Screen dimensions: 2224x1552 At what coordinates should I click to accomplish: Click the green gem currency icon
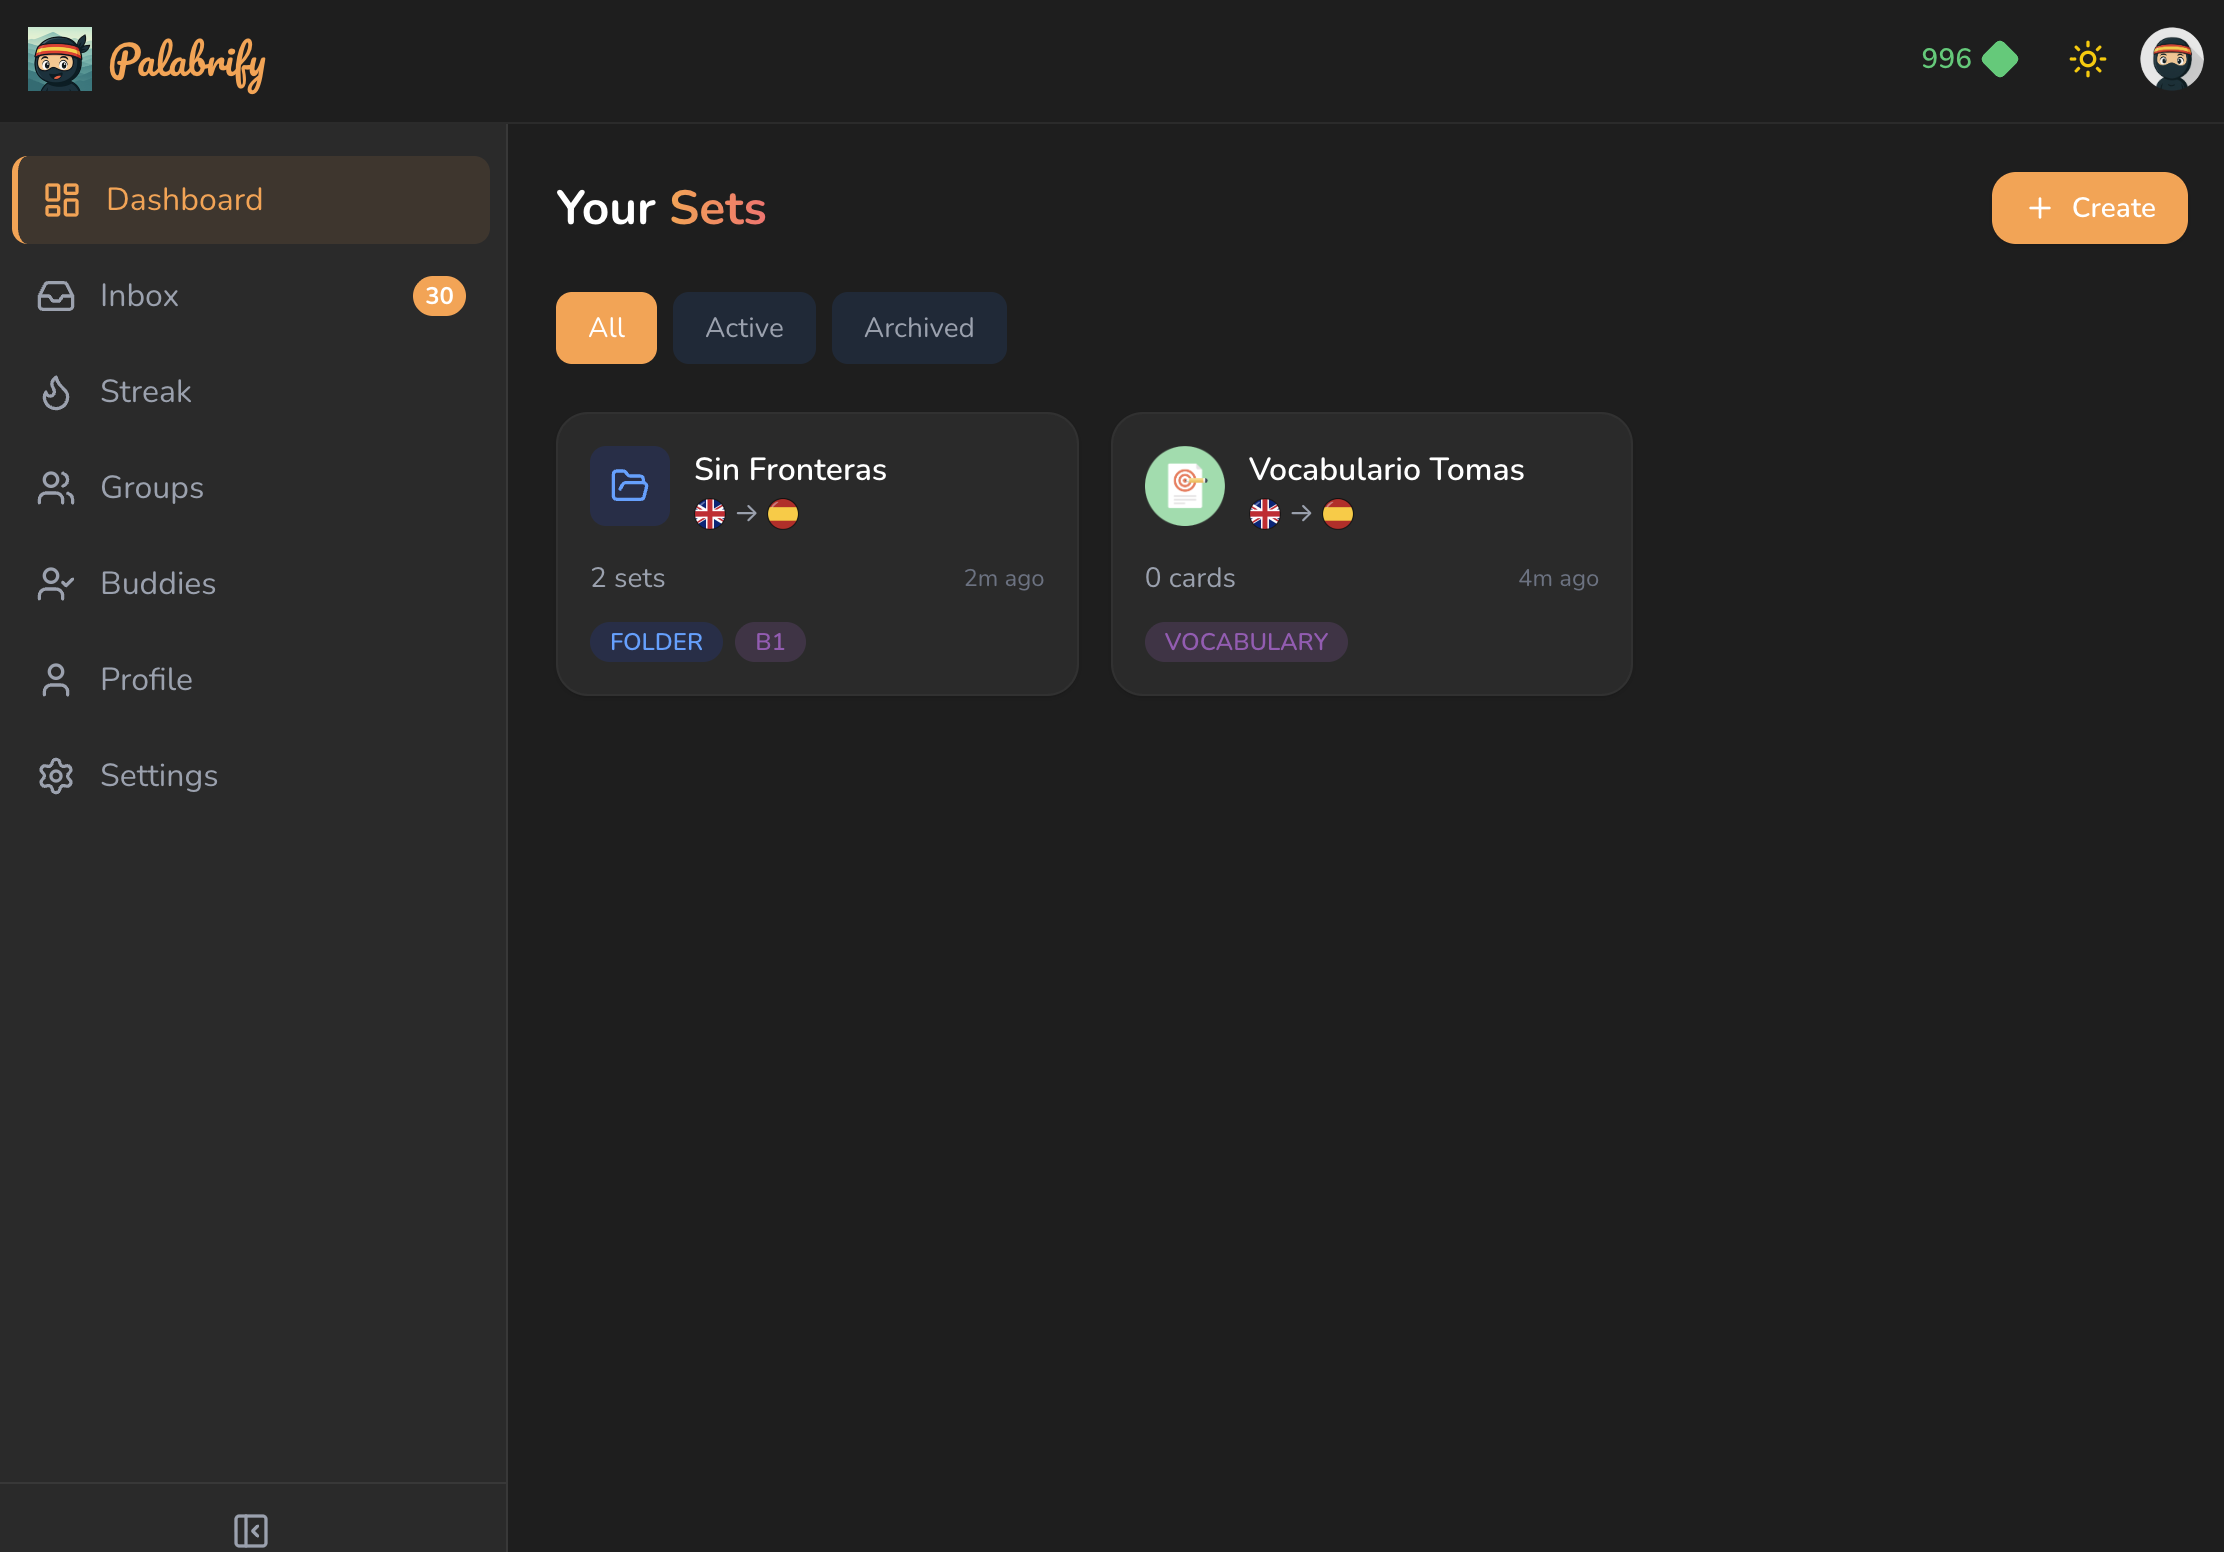[2000, 59]
